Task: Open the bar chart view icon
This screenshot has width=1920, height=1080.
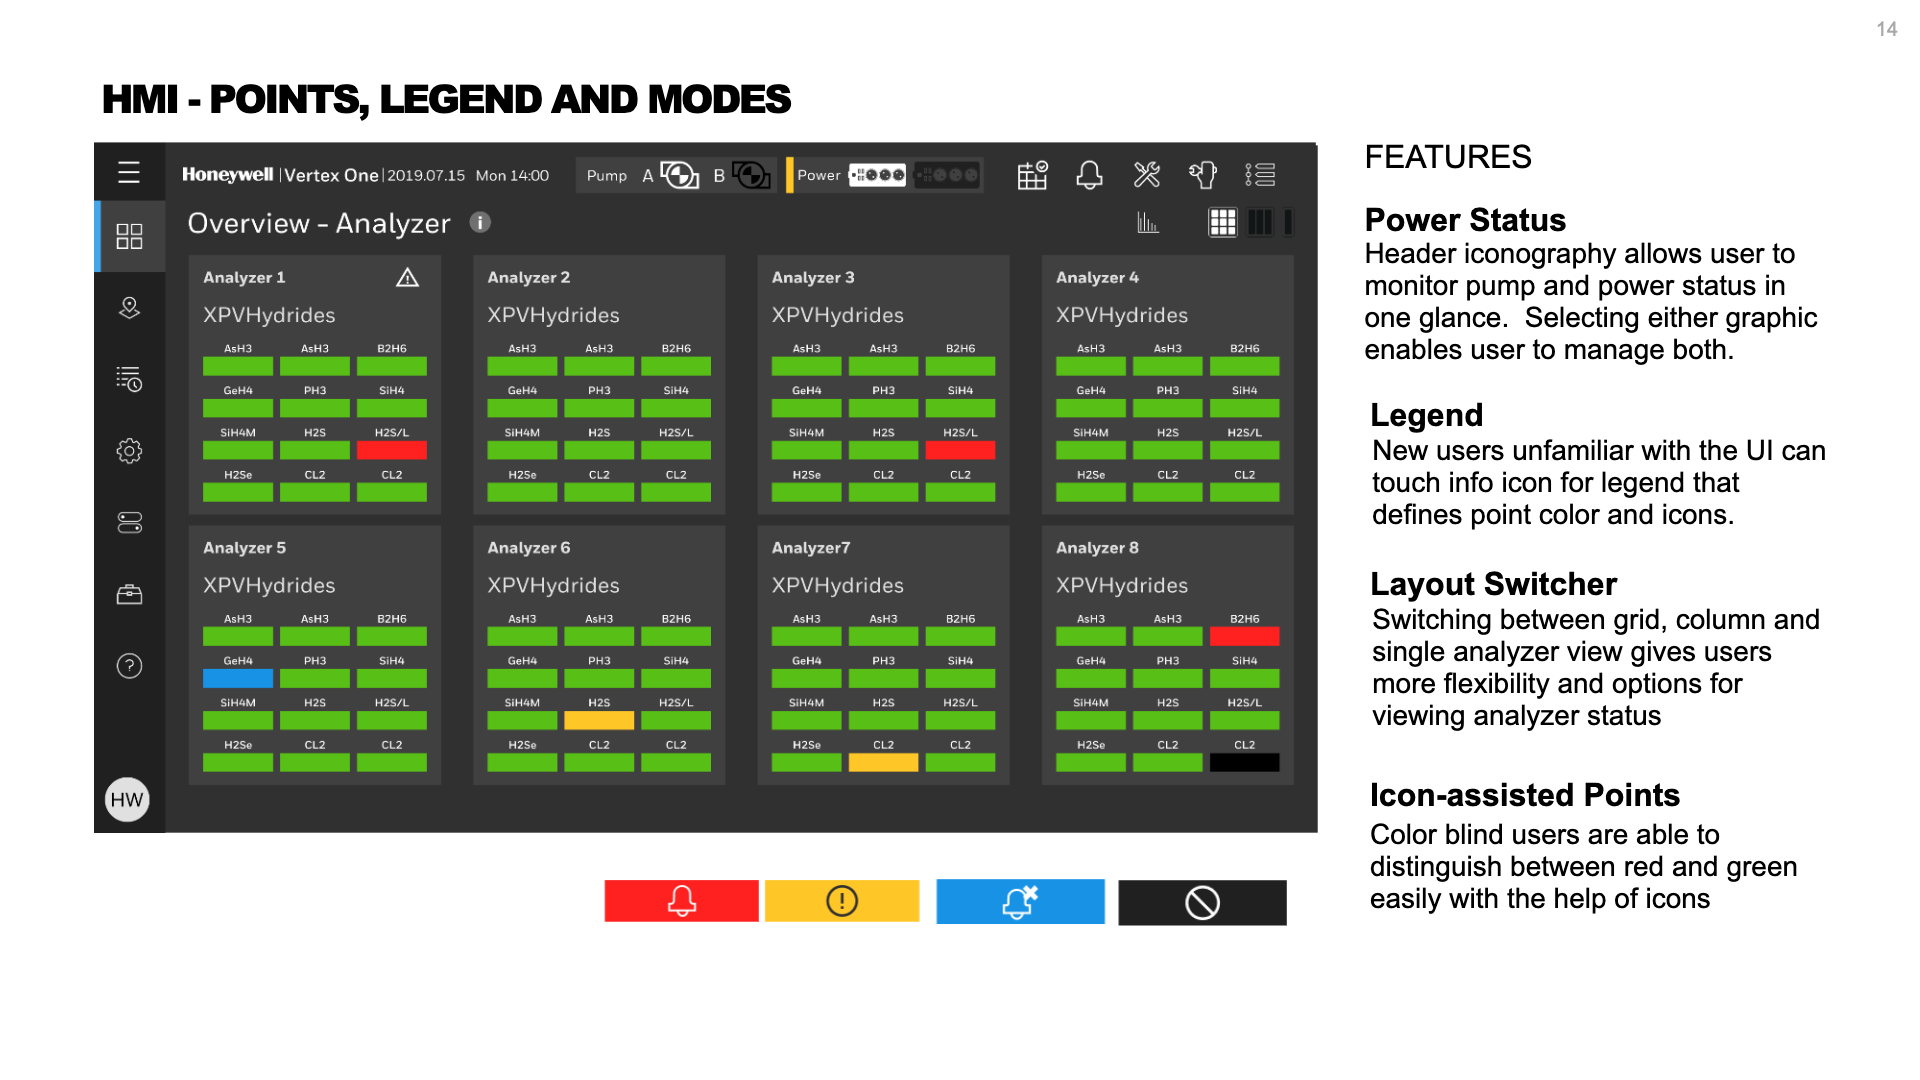Action: click(1147, 222)
